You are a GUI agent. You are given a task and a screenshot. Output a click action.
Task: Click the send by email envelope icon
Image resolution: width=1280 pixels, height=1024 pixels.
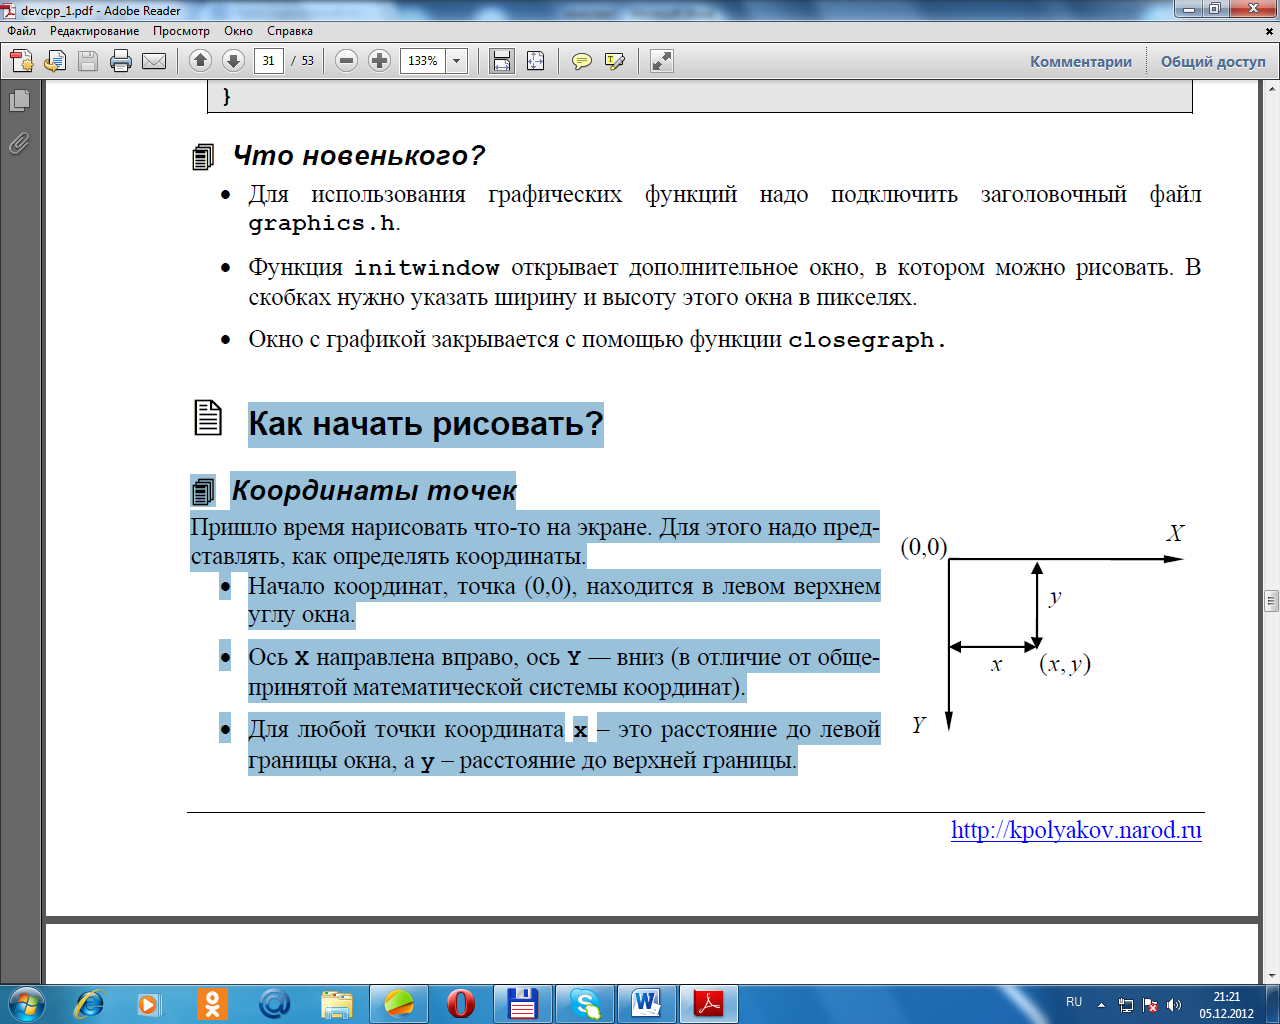[x=154, y=61]
